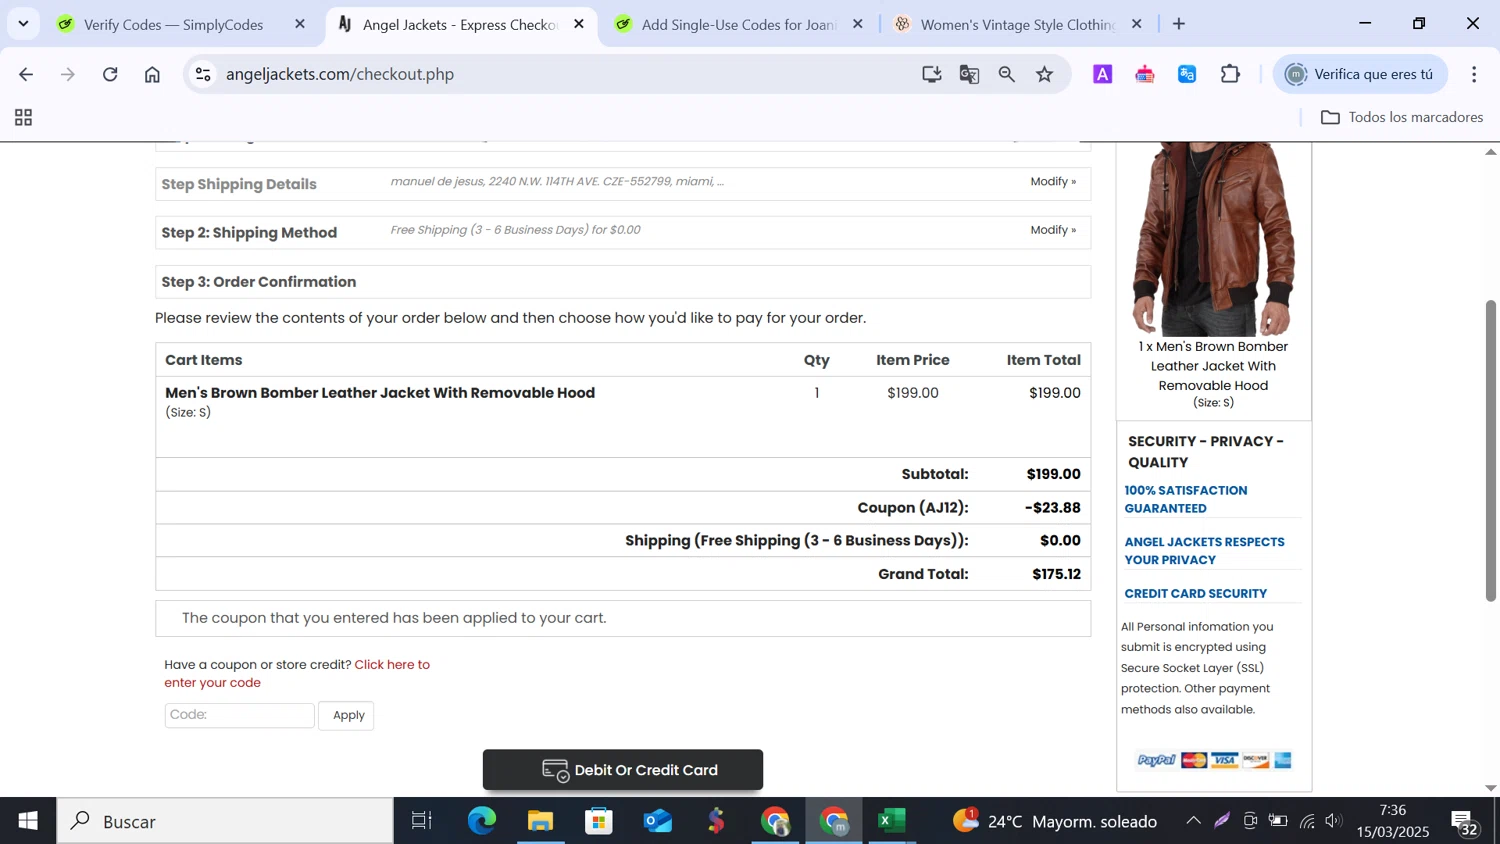
Task: Open Angel Jackets Respects Your Privacy link
Action: coord(1204,551)
